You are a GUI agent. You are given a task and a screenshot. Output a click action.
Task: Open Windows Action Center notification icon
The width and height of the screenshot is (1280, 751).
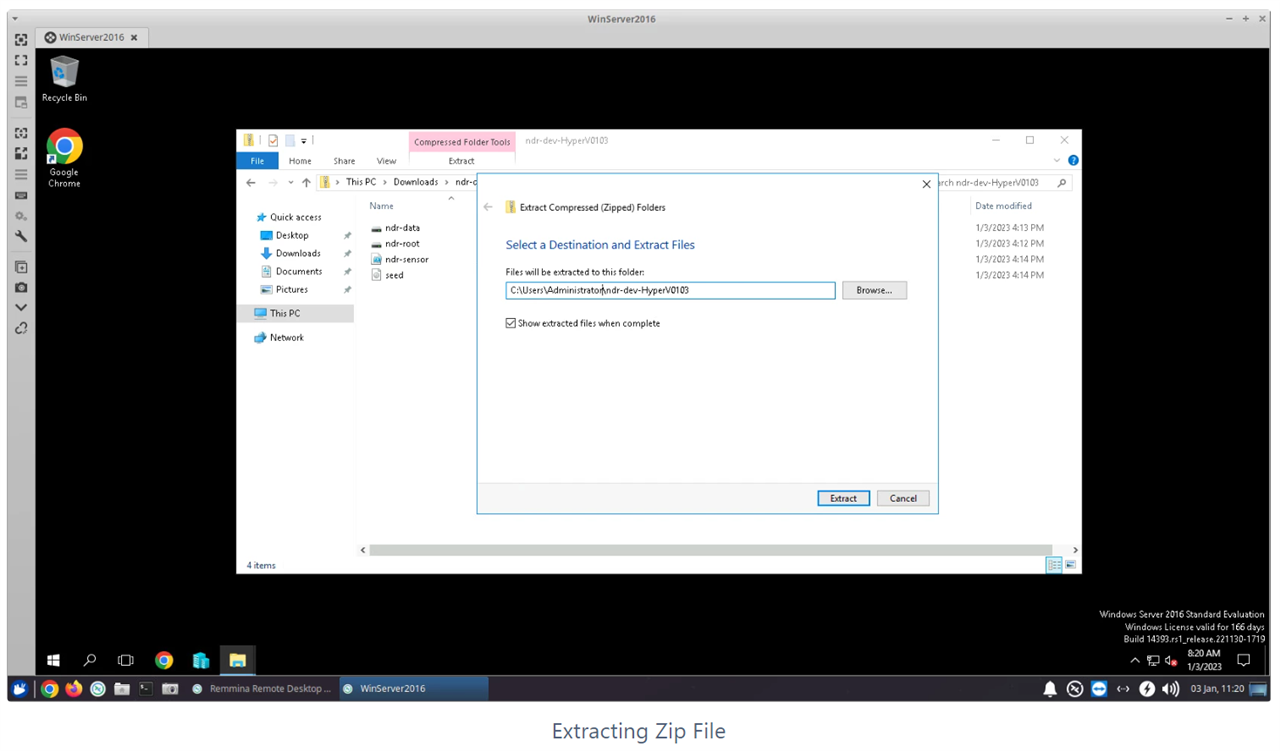(1244, 660)
